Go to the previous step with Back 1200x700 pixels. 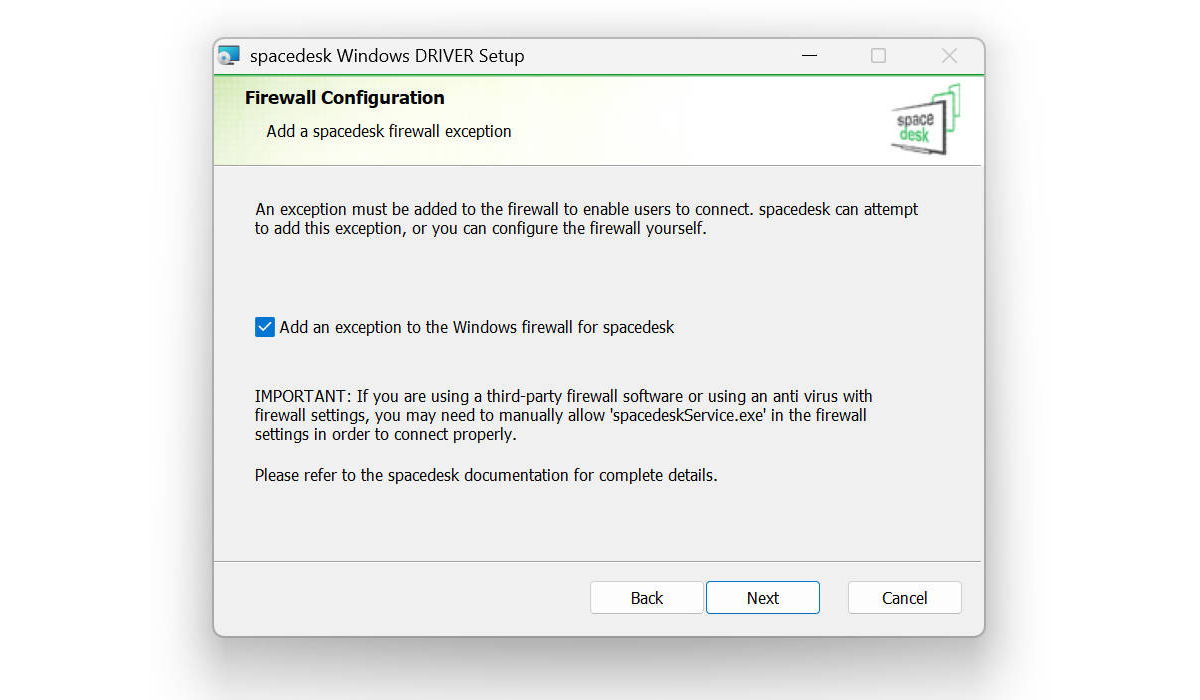pyautogui.click(x=646, y=598)
